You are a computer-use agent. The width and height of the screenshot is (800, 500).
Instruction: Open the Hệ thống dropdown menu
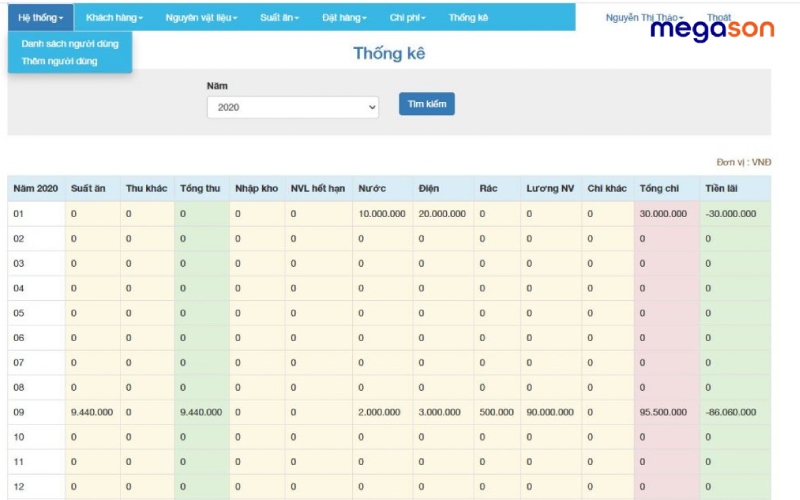(40, 18)
